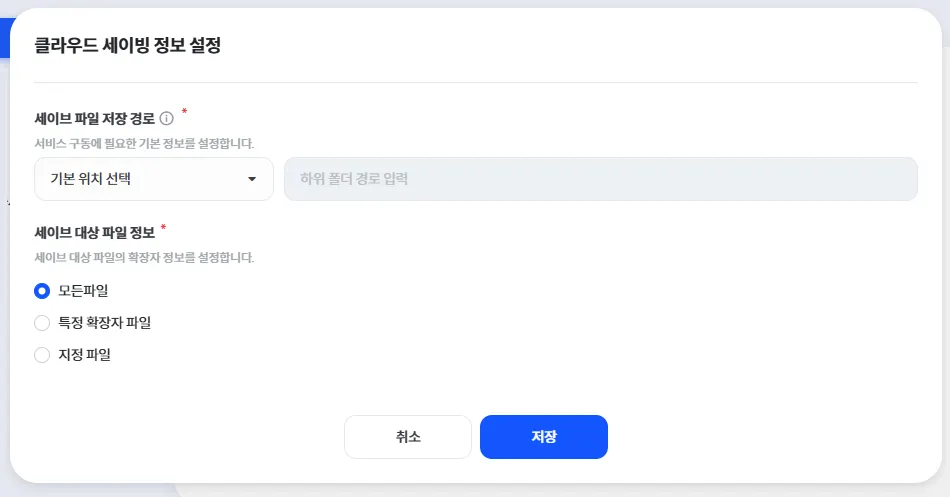The image size is (950, 497).
Task: Click the 지정 파일 label text
Action: coord(85,355)
